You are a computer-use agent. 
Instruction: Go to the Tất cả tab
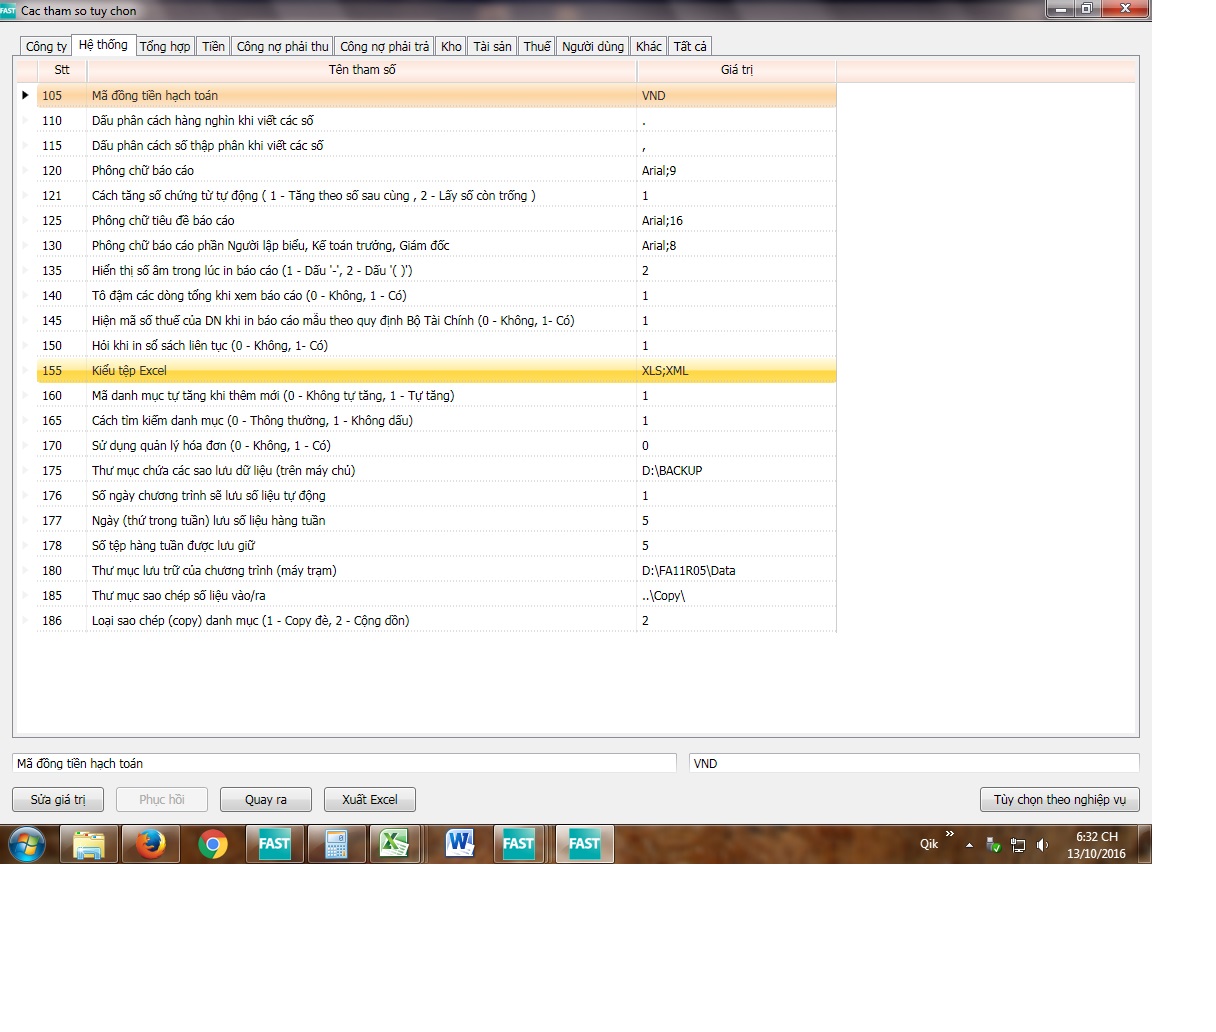pos(690,47)
